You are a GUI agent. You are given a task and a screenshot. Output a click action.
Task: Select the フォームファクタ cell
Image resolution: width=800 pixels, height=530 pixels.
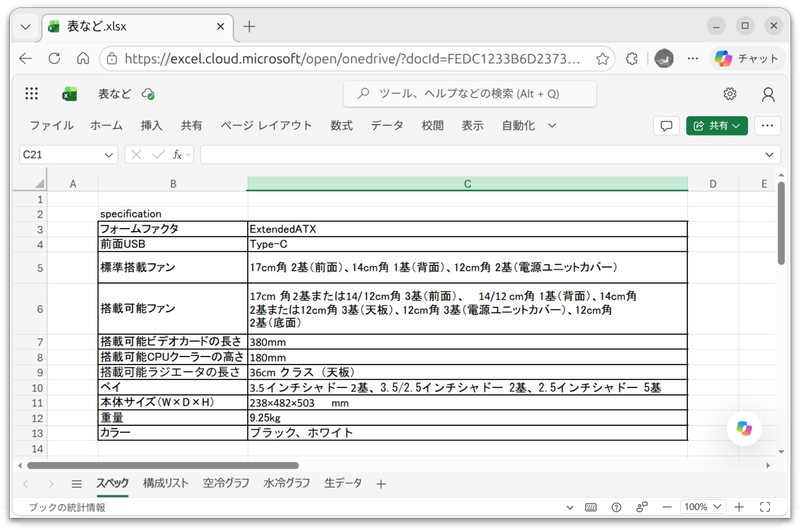tap(173, 229)
